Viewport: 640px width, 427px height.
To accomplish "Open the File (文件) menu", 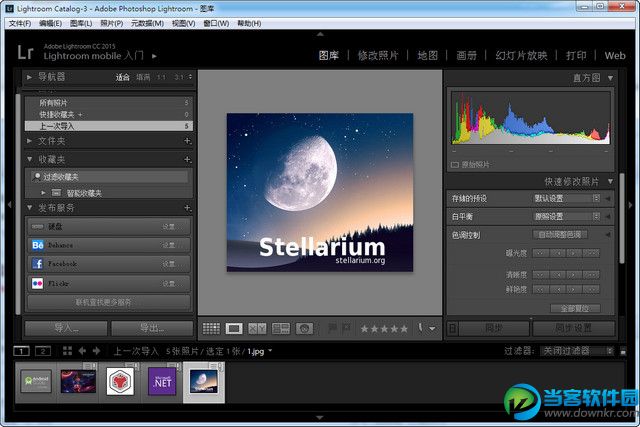I will (x=20, y=23).
